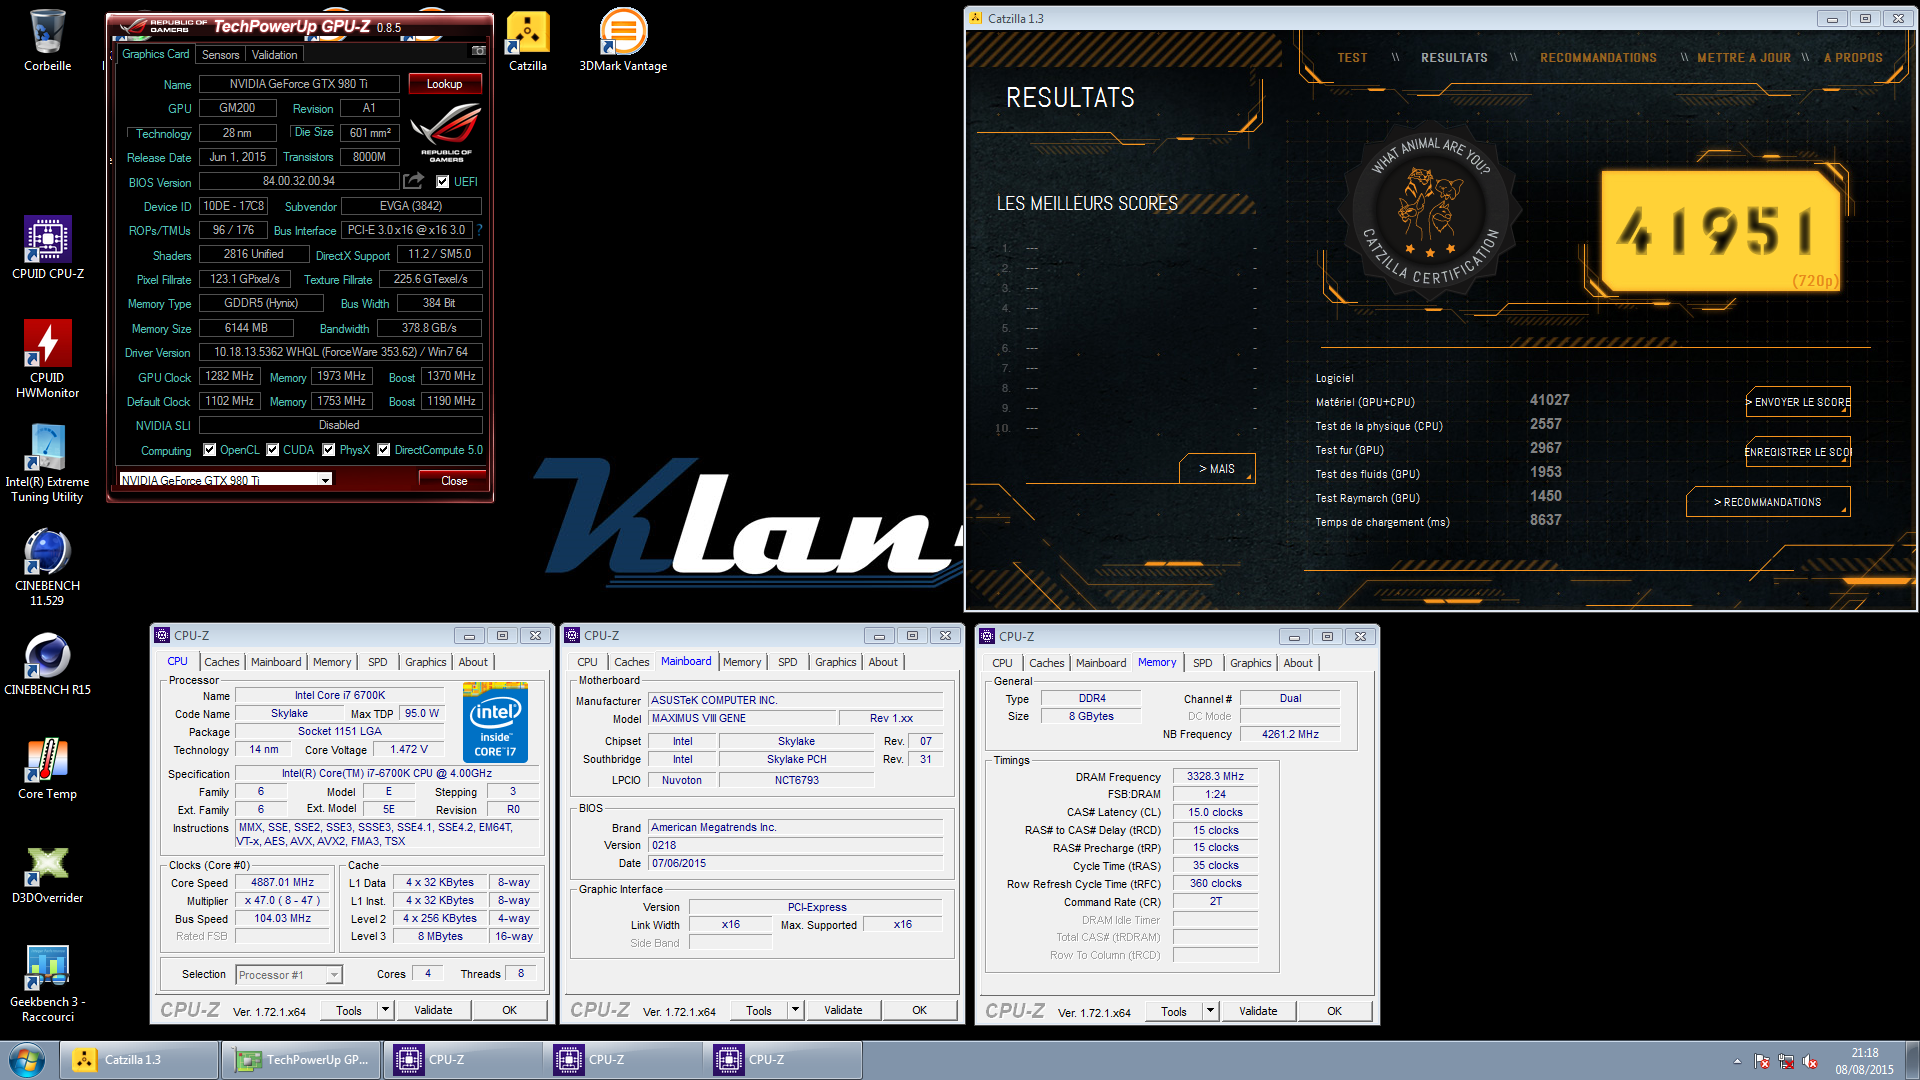Expand Tools dropdown arrow in Memory window

pyautogui.click(x=1210, y=1012)
